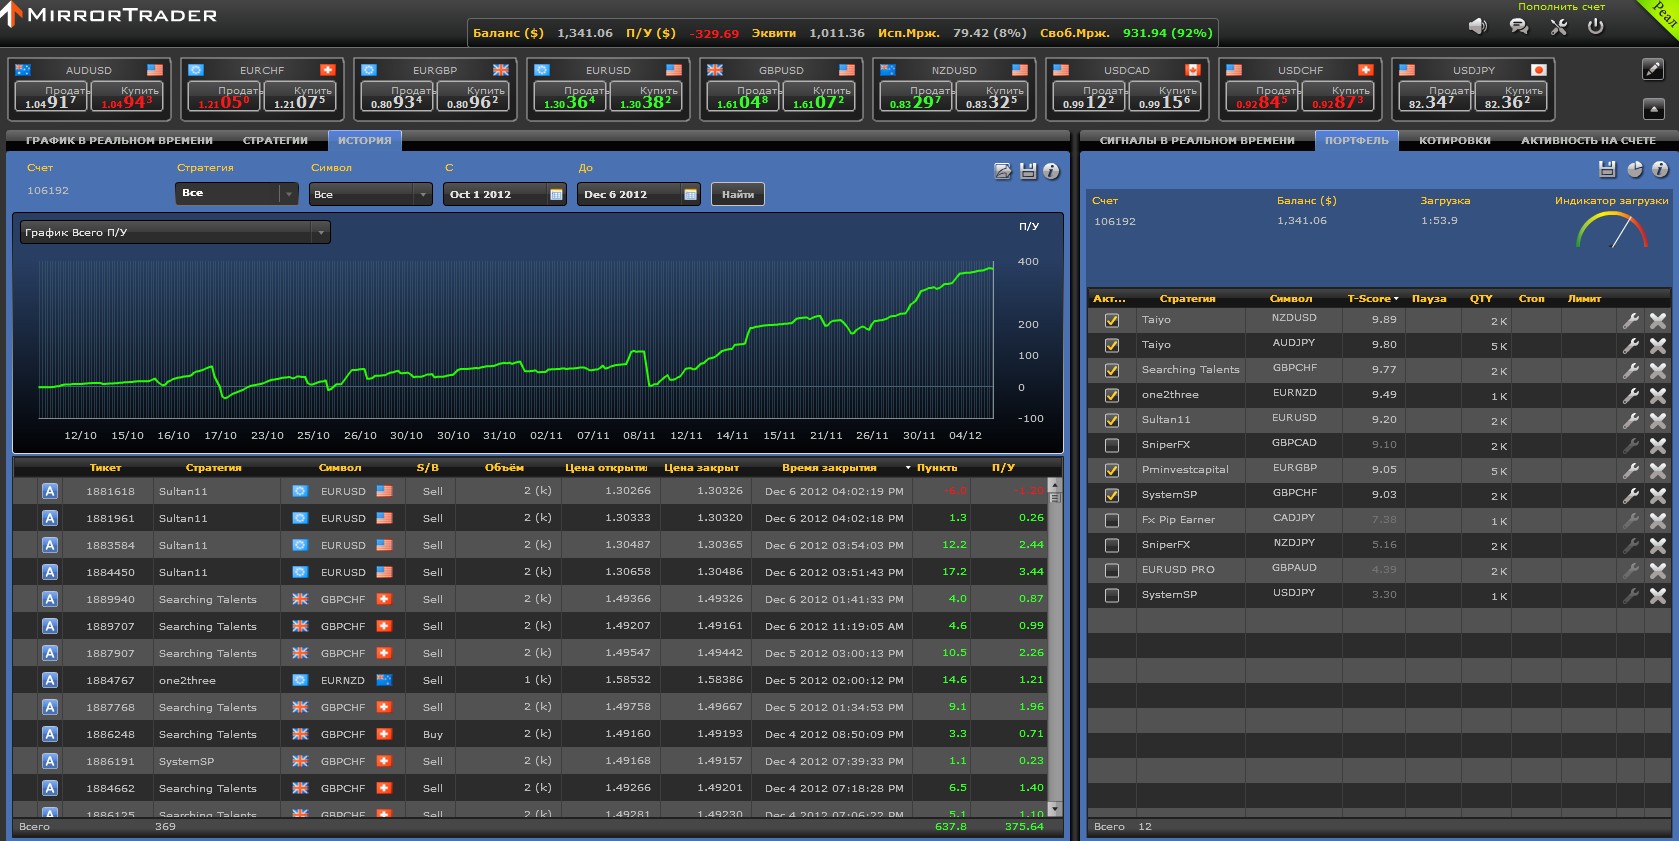This screenshot has height=841, width=1679.
Task: Click Купить on USDCHF quote
Action: click(x=1338, y=97)
